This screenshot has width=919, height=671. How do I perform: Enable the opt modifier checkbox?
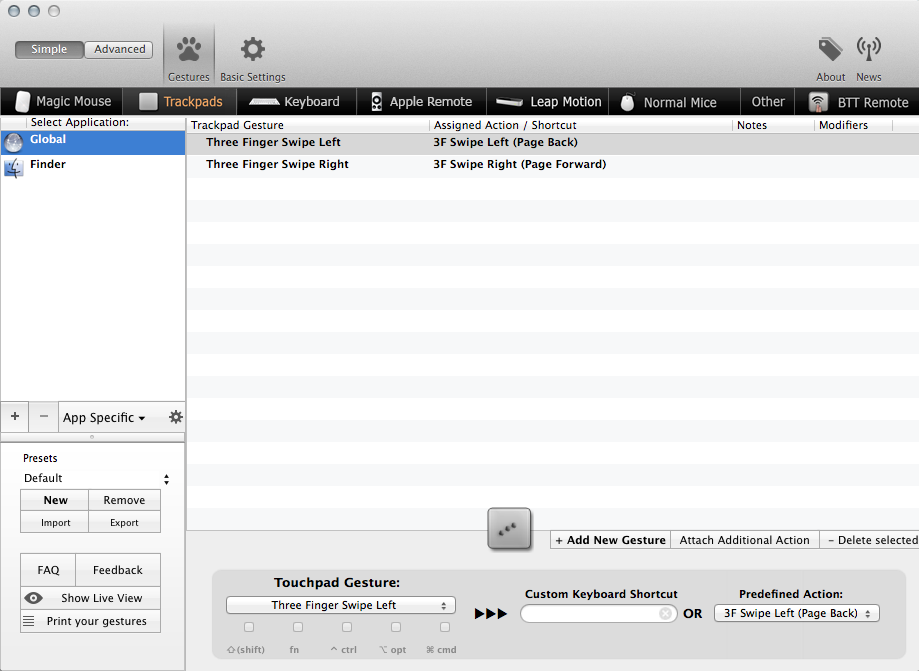396,627
